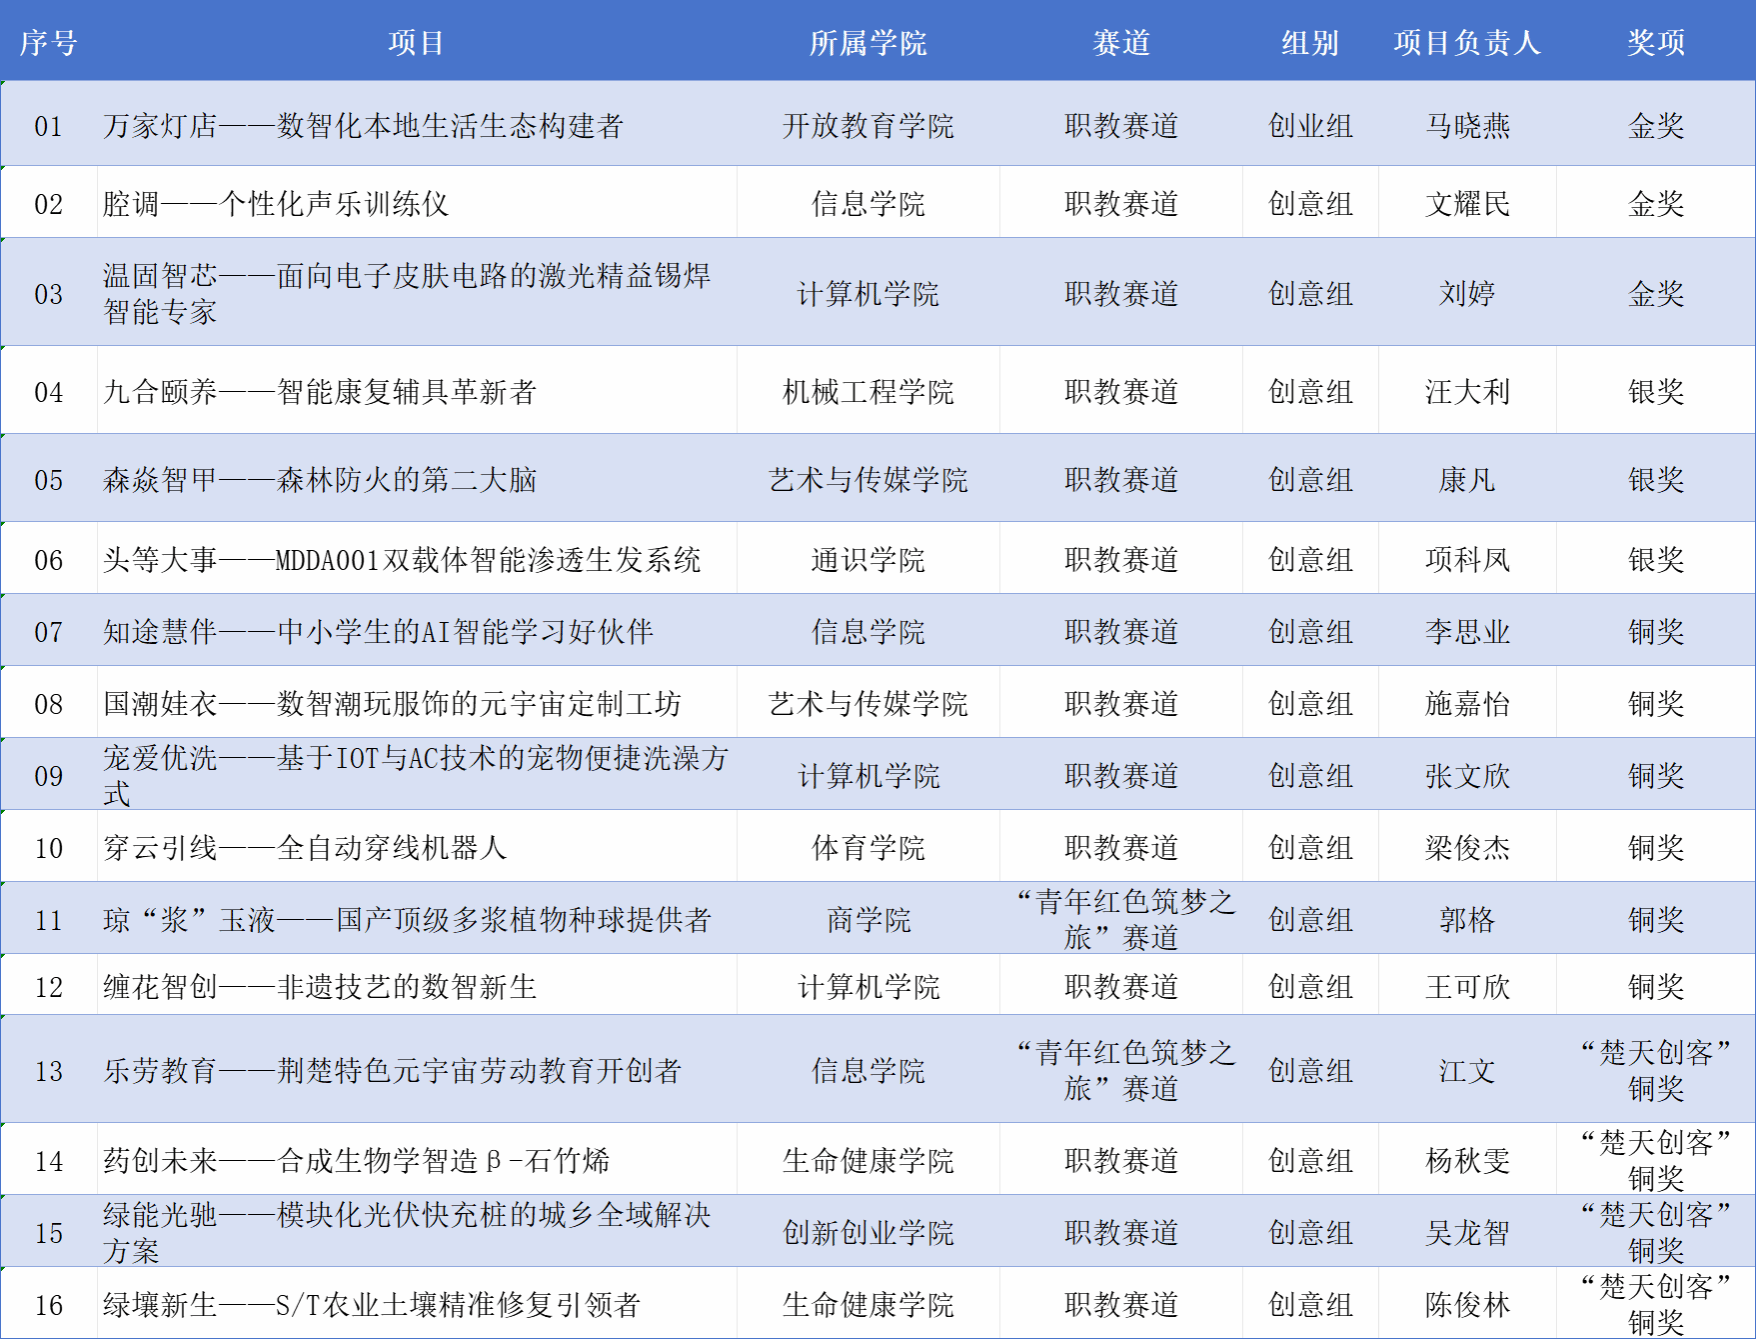Screen dimensions: 1756x1339
Task: Click the name 江文 in row 13
Action: pyautogui.click(x=1467, y=1071)
